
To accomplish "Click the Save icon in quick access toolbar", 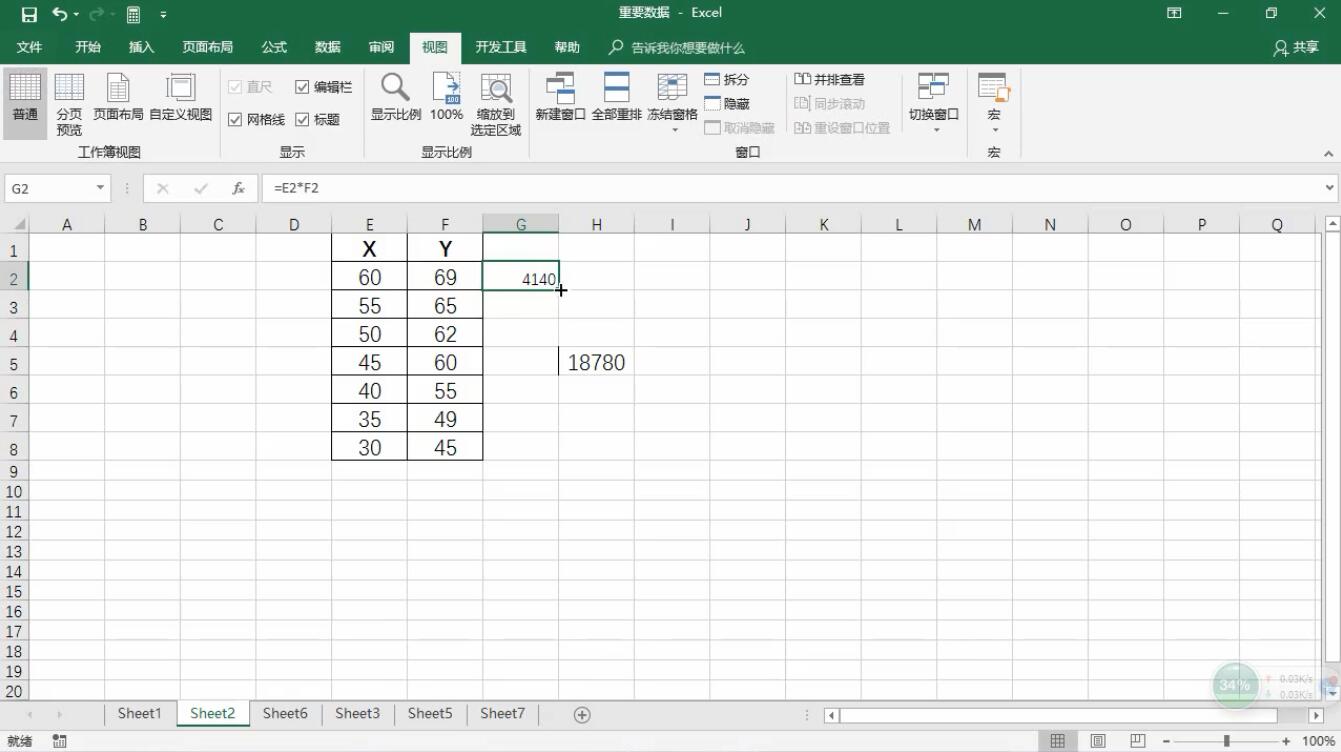I will click(x=29, y=14).
